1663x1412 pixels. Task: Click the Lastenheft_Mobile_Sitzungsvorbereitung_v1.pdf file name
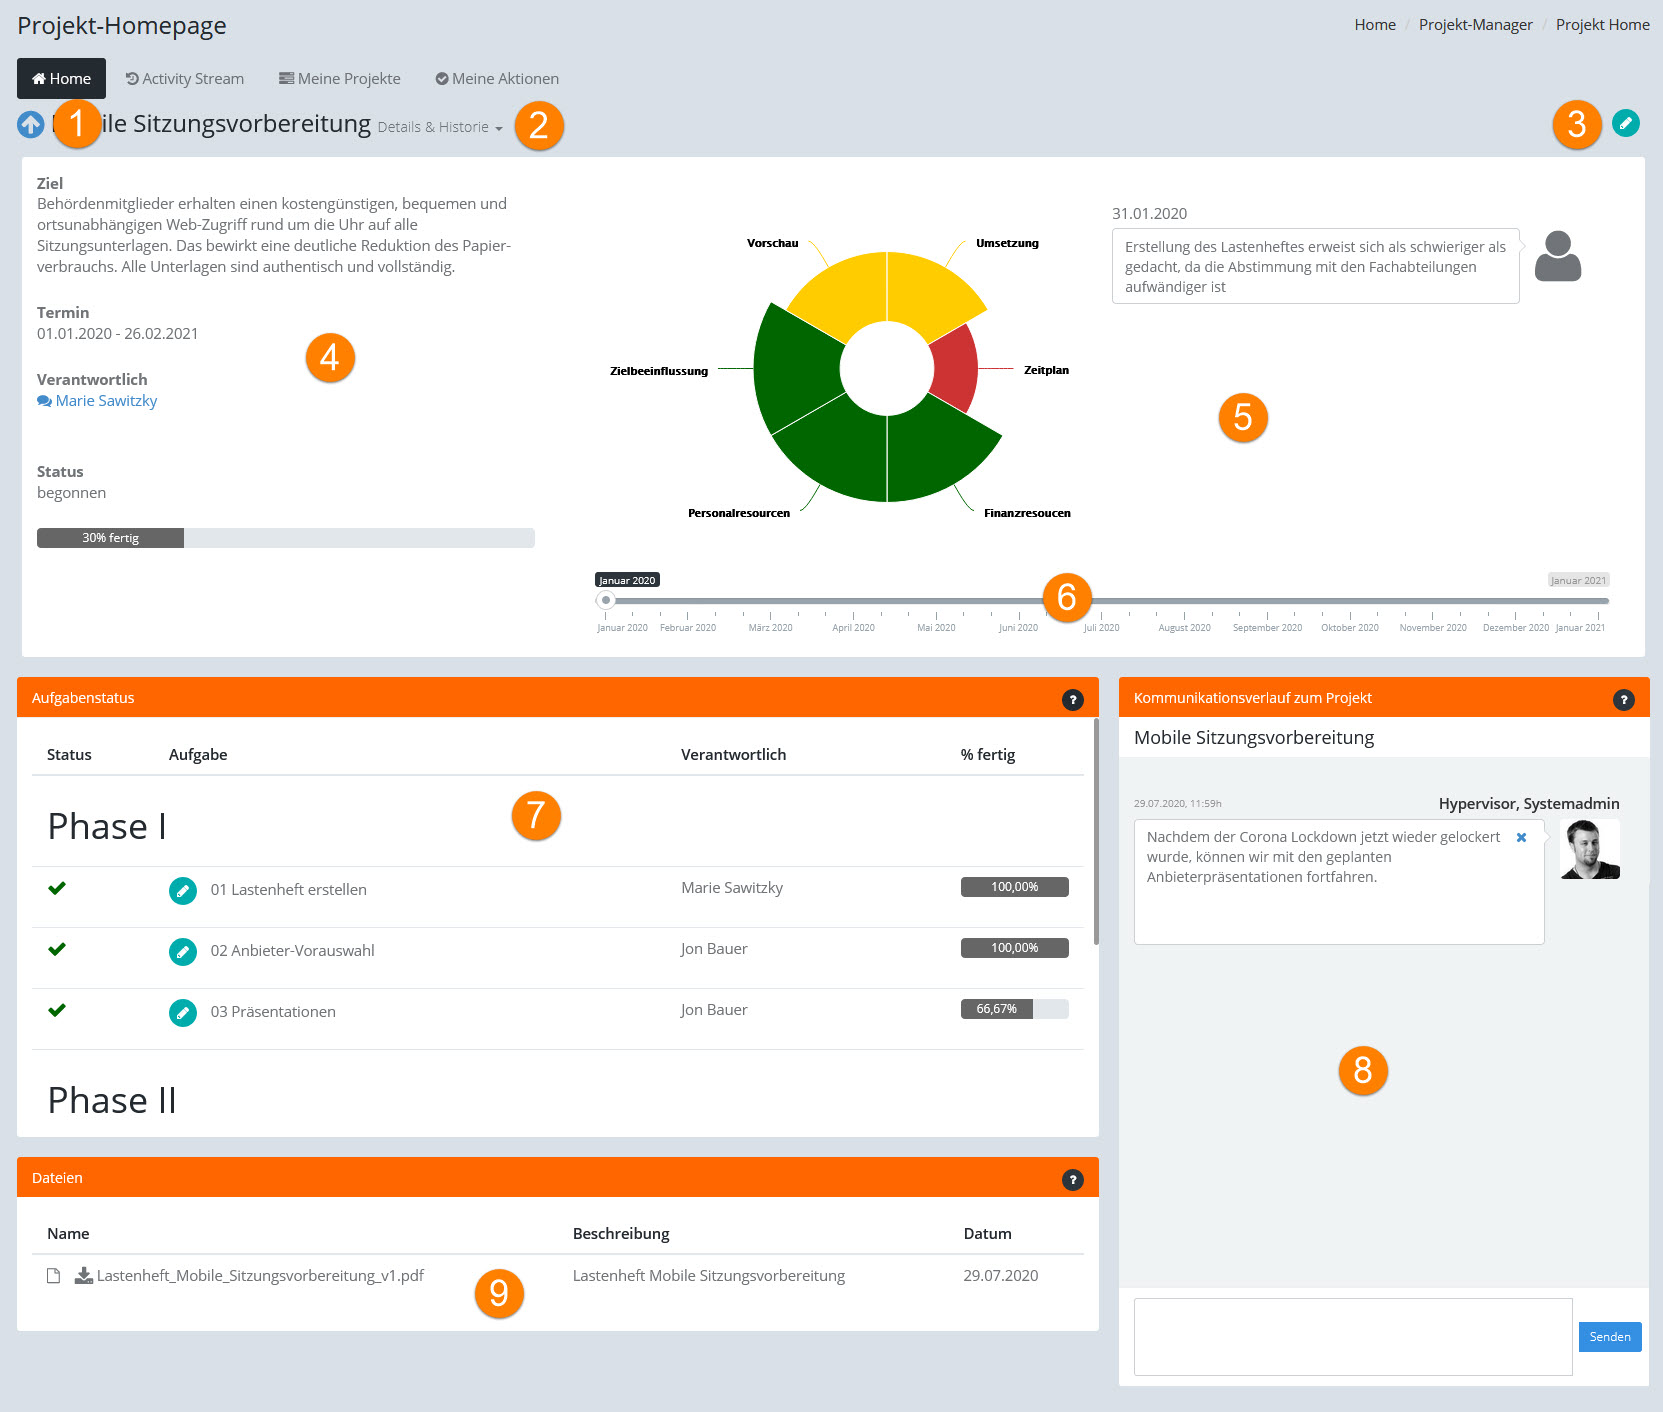(260, 1276)
